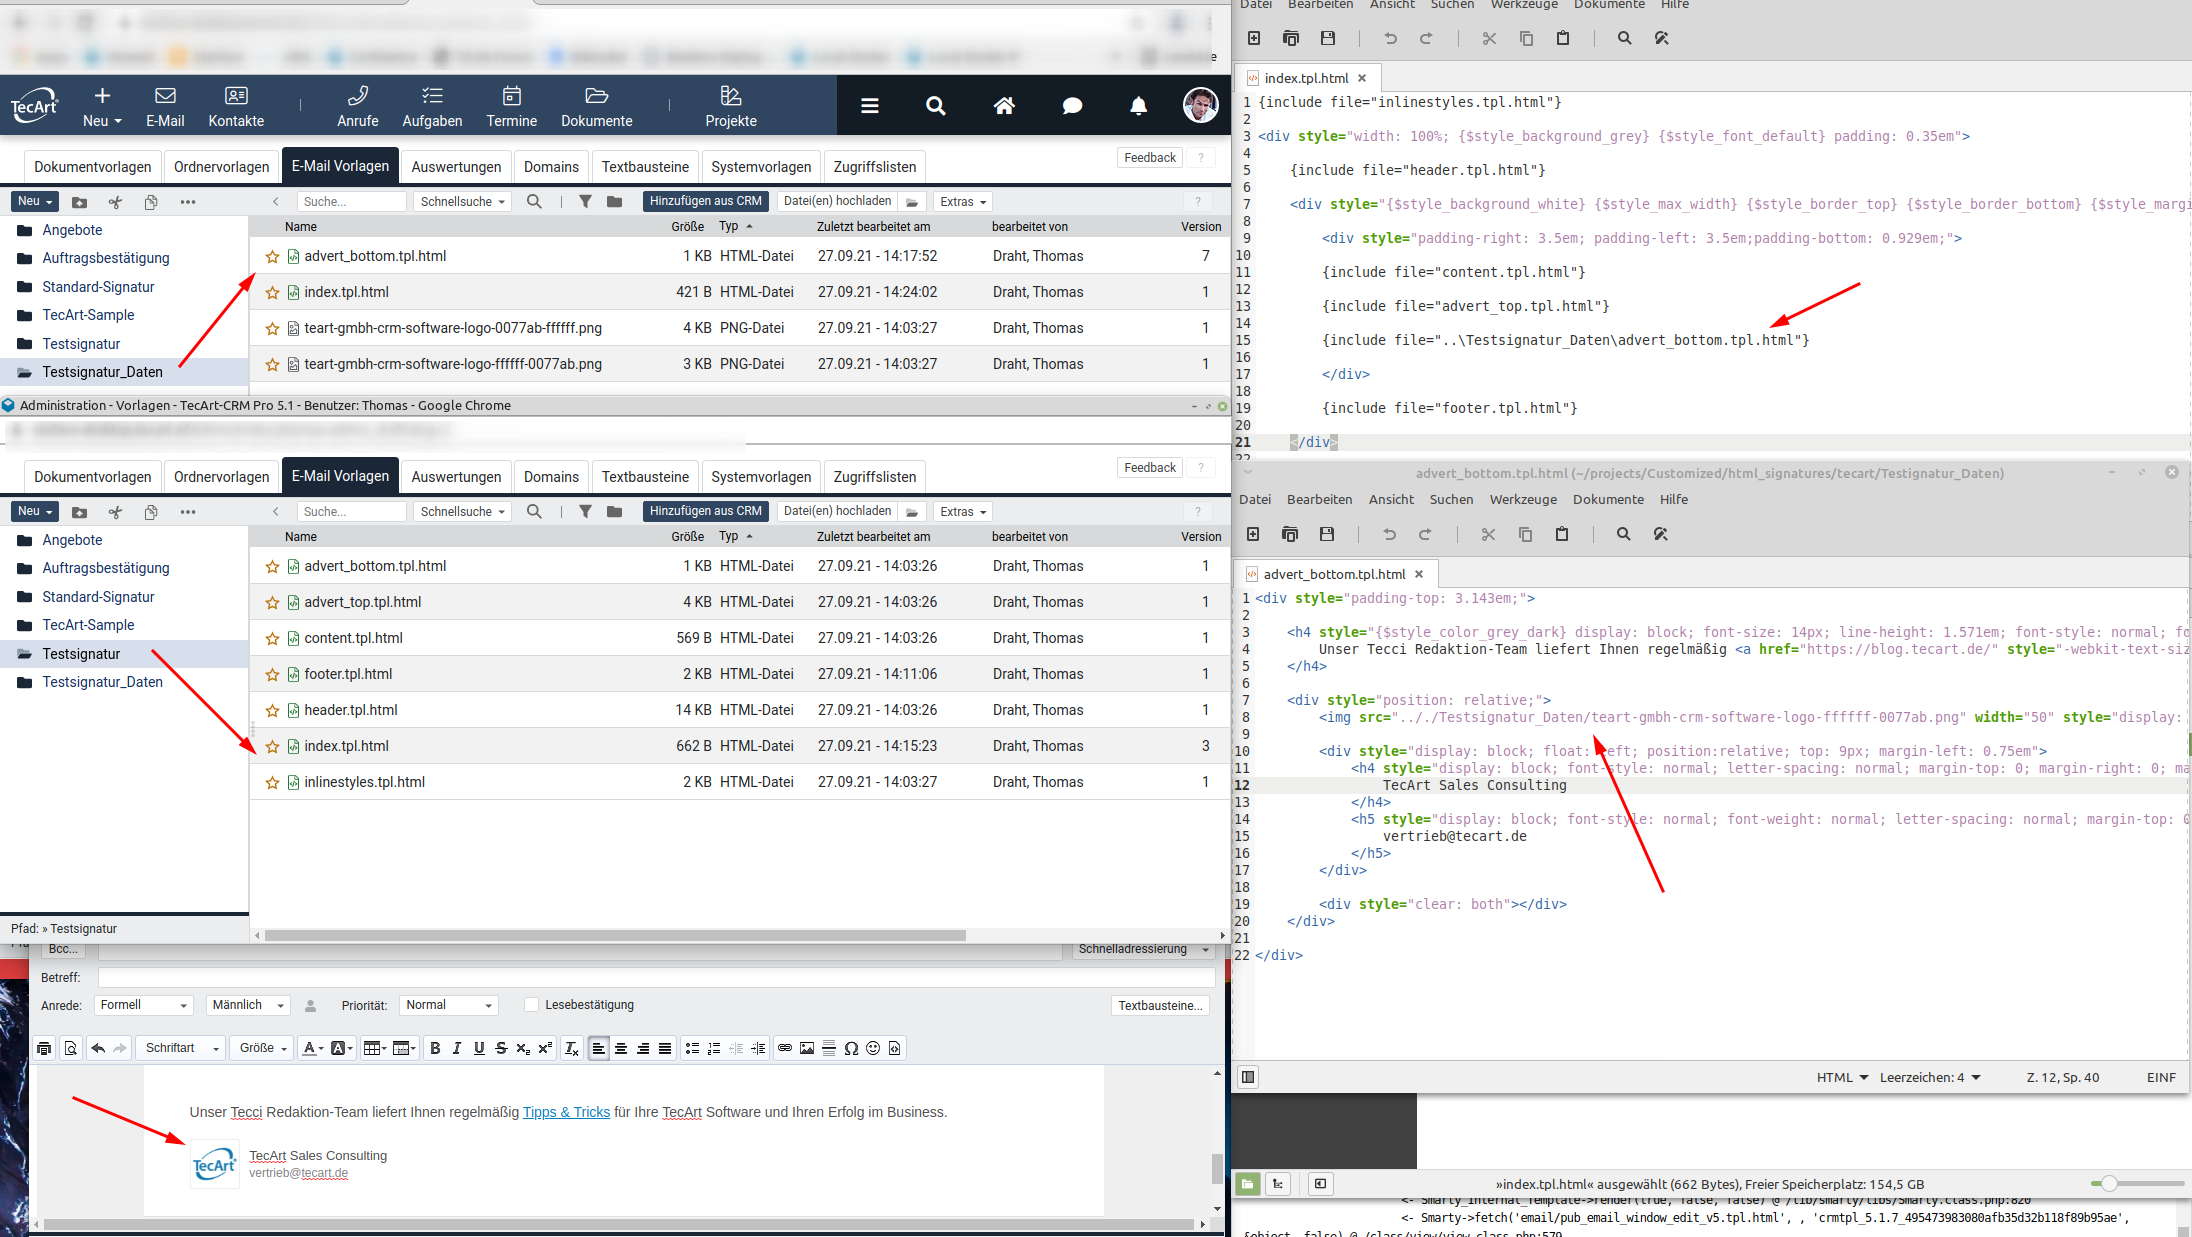The width and height of the screenshot is (2192, 1237).
Task: Open the chat bubble icon
Action: (x=1072, y=106)
